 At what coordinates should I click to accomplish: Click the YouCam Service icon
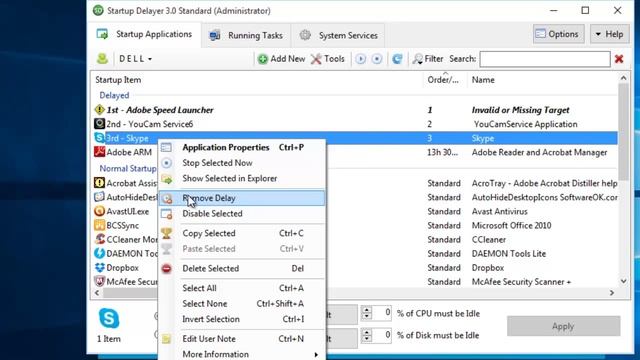click(x=99, y=124)
